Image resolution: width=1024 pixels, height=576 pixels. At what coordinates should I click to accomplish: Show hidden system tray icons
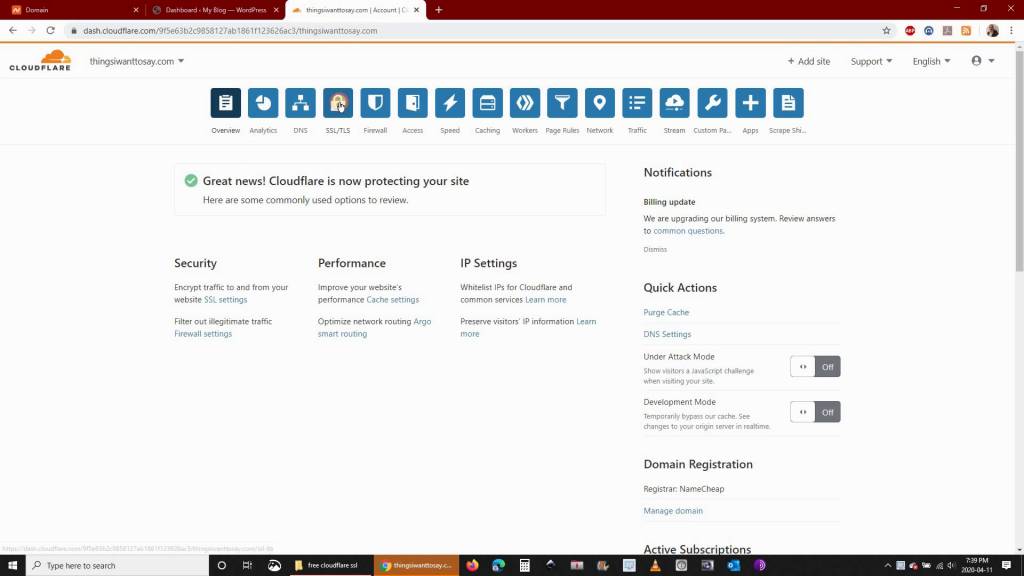[x=888, y=566]
